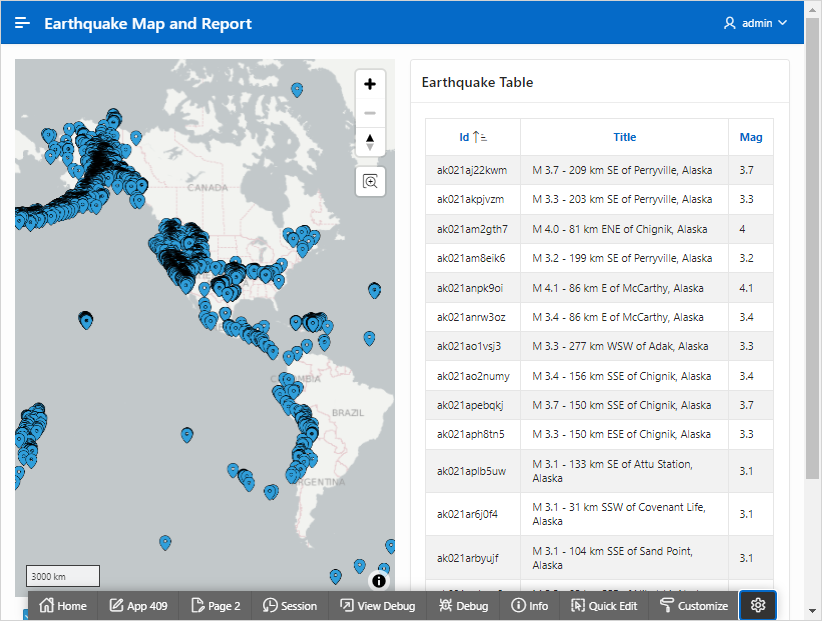822x621 pixels.
Task: Show map attribution info icon
Action: pyautogui.click(x=379, y=580)
